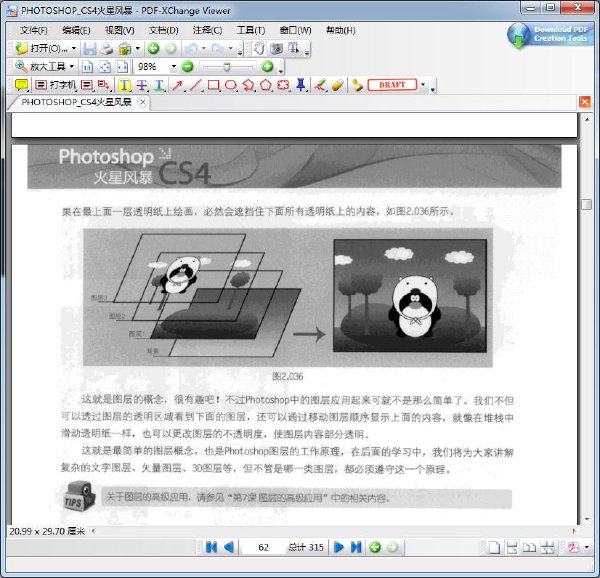The image size is (600, 578).
Task: Close the PHOTOSHOP_CS4火星风暴 tab with its x
Action: 142,102
